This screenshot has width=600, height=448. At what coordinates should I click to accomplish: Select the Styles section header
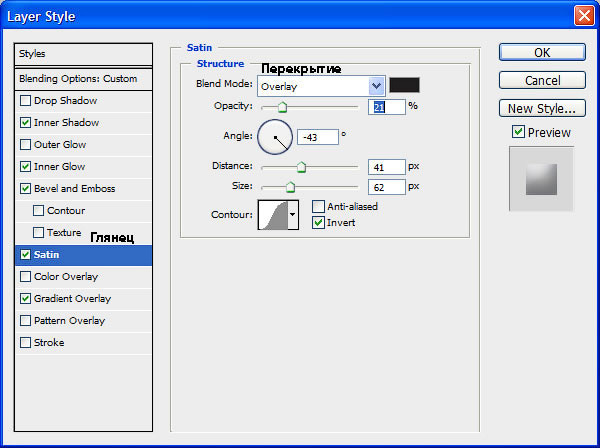coord(83,54)
